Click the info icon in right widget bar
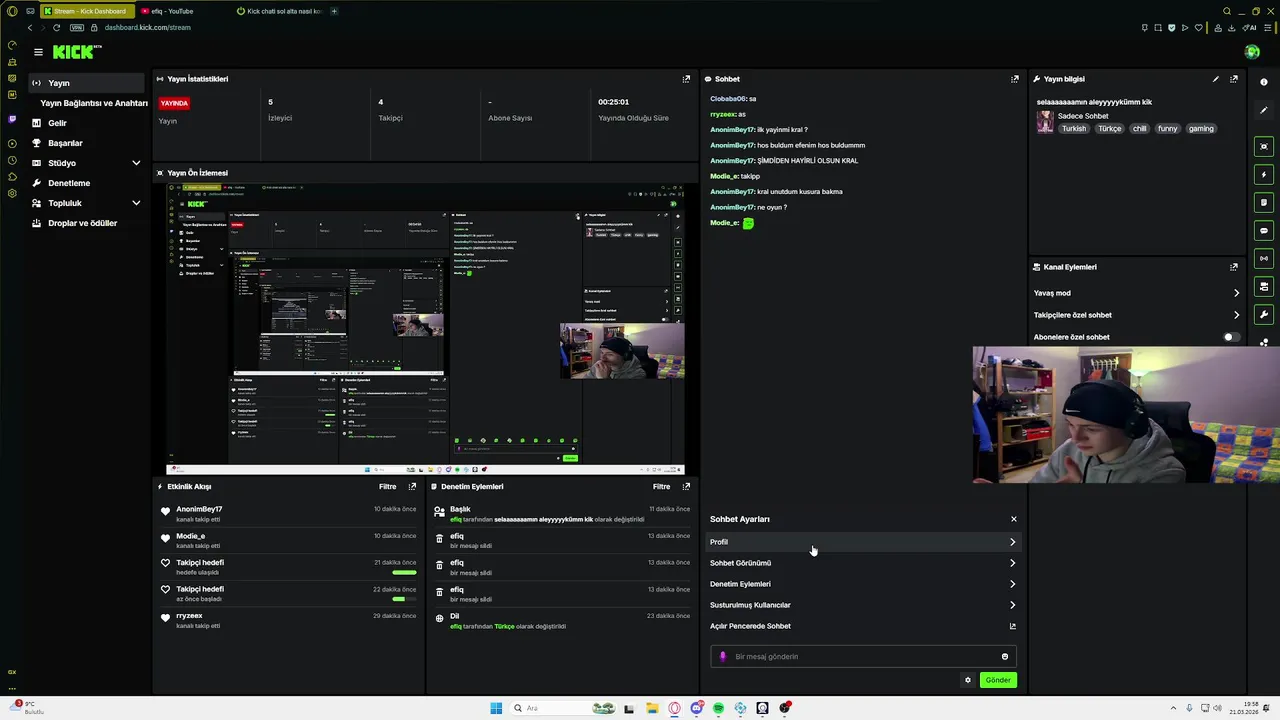This screenshot has width=1280, height=720. (x=1264, y=82)
